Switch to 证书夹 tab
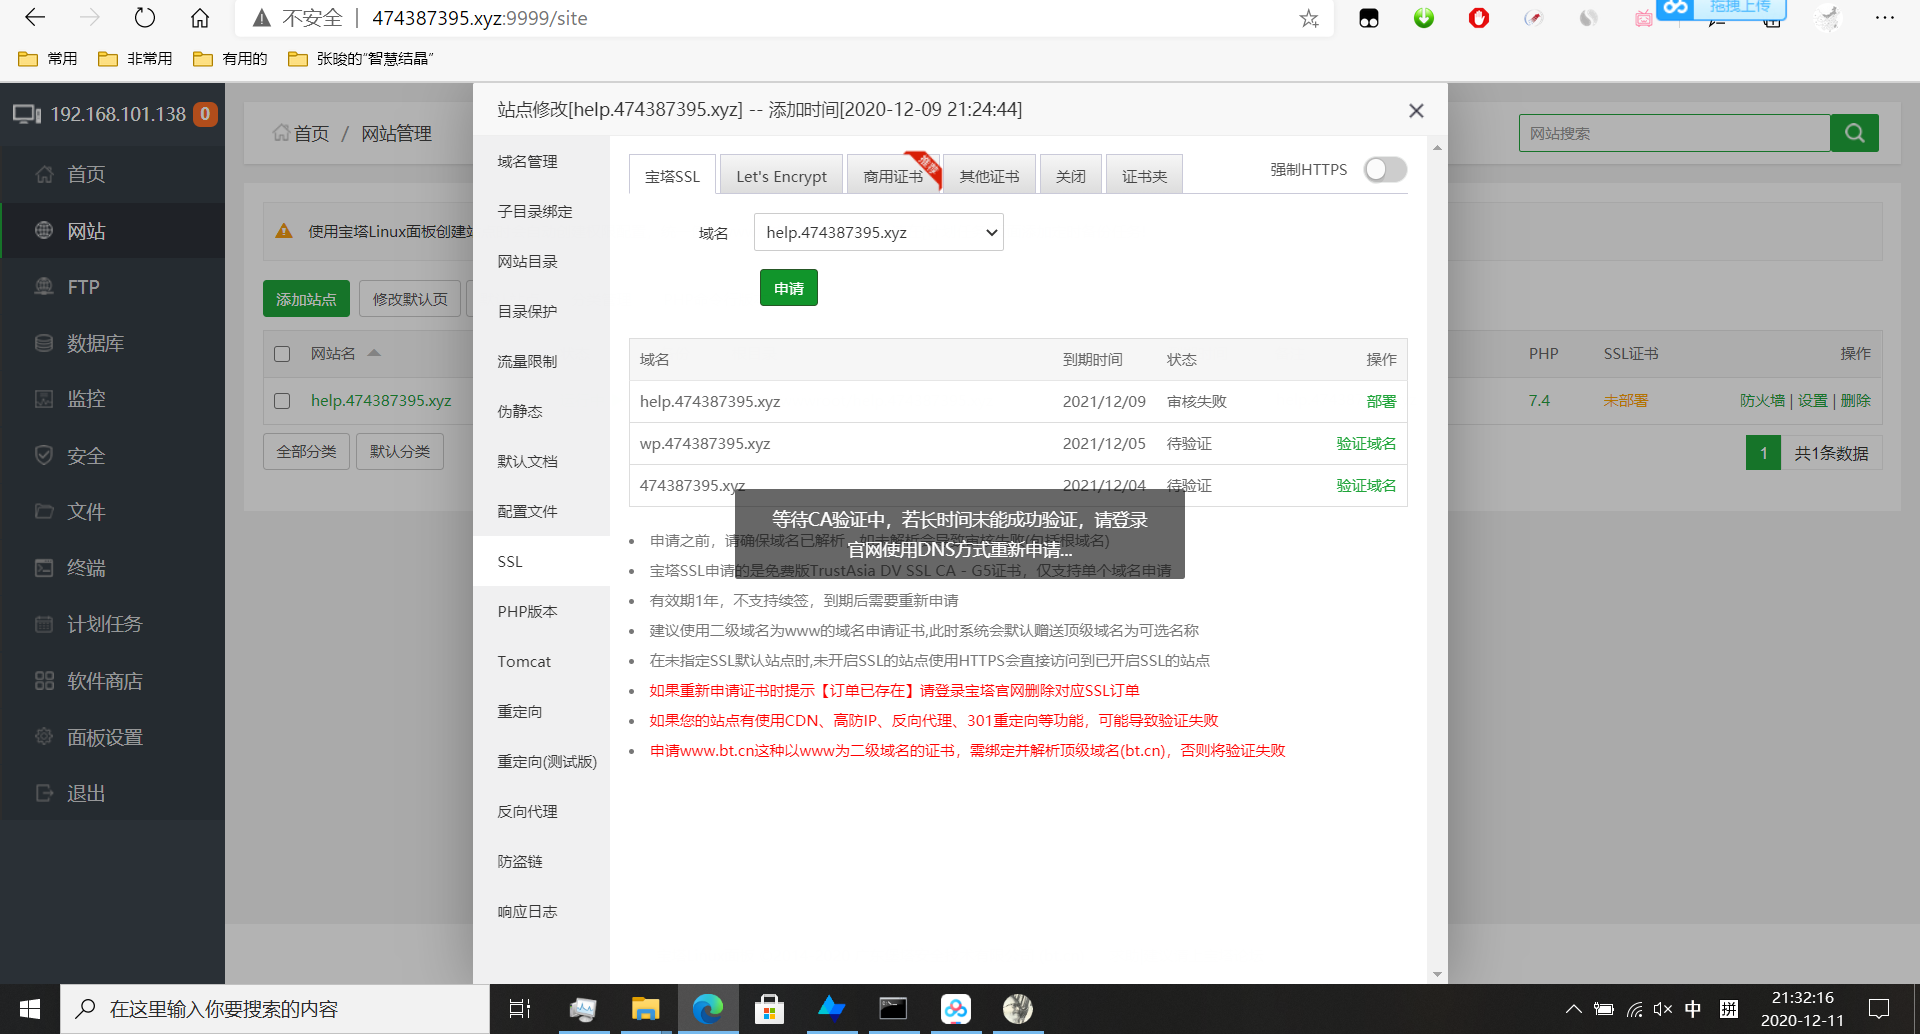Screen dimensions: 1920x1034 click(1144, 176)
